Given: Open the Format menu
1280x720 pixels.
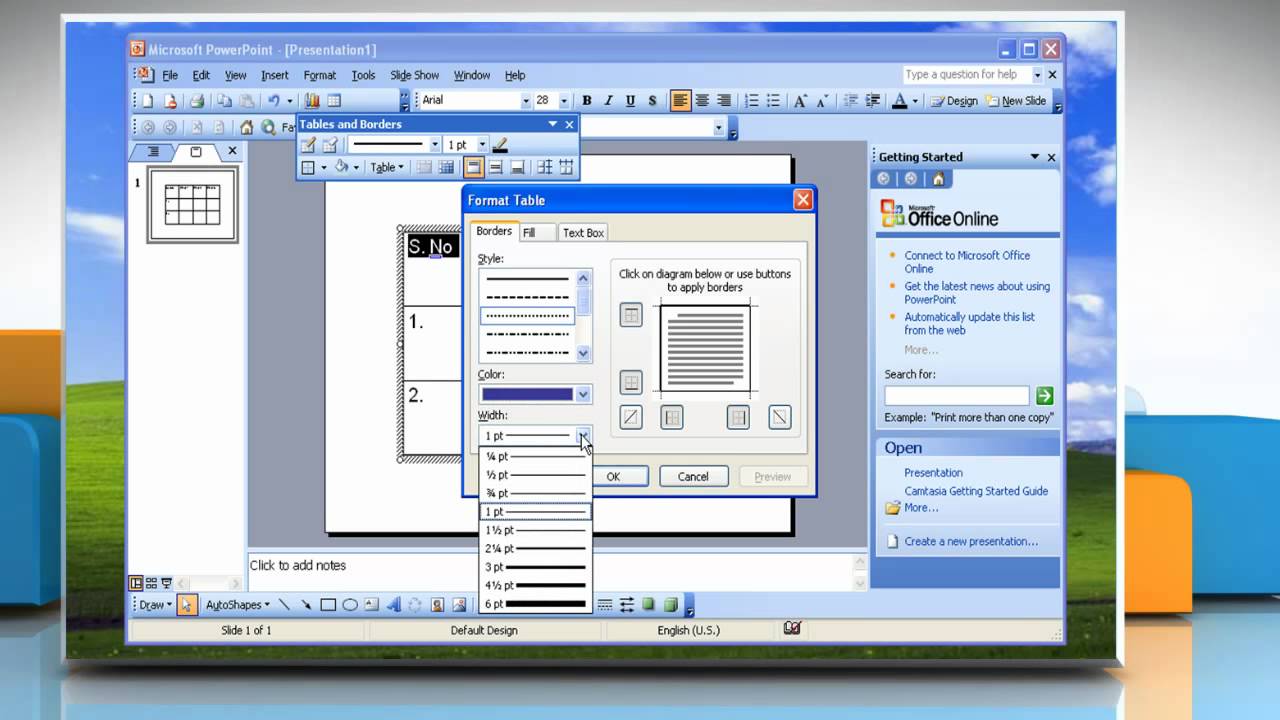Looking at the screenshot, I should click(x=320, y=75).
